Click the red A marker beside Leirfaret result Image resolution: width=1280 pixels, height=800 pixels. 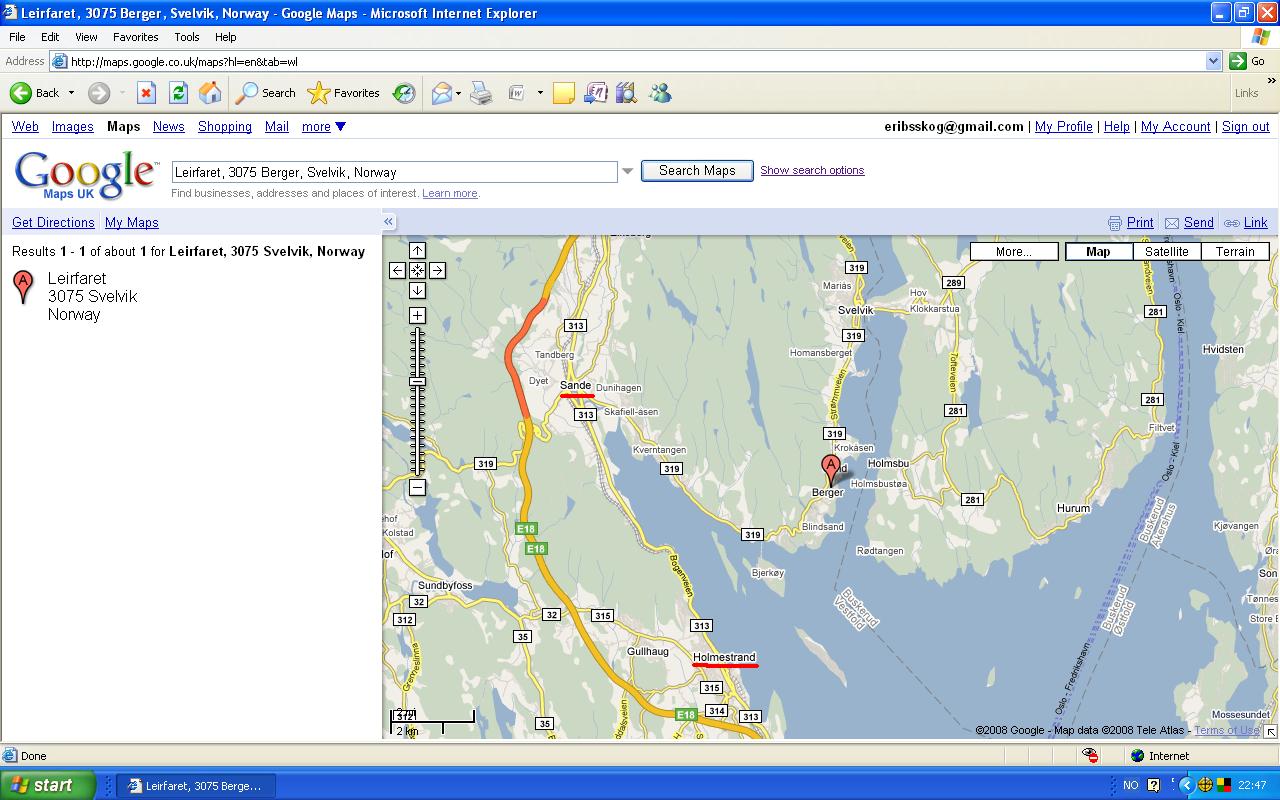[22, 286]
